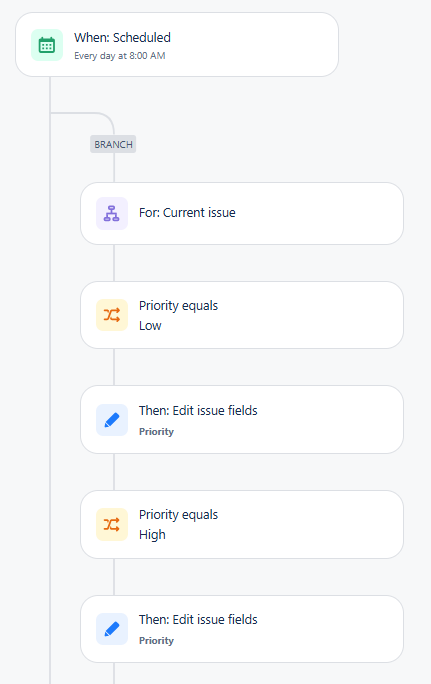The width and height of the screenshot is (431, 684).
Task: Click the pencil icon below the High condition
Action: tap(112, 629)
